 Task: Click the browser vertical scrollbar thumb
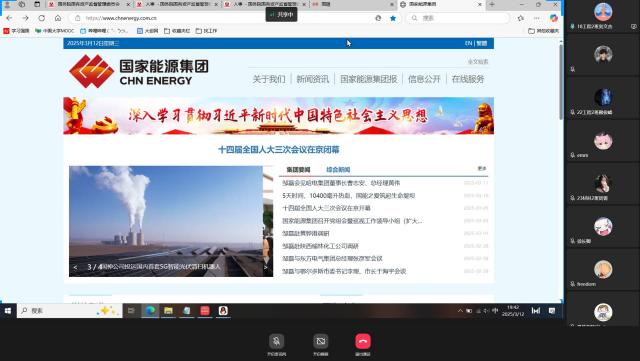click(561, 82)
